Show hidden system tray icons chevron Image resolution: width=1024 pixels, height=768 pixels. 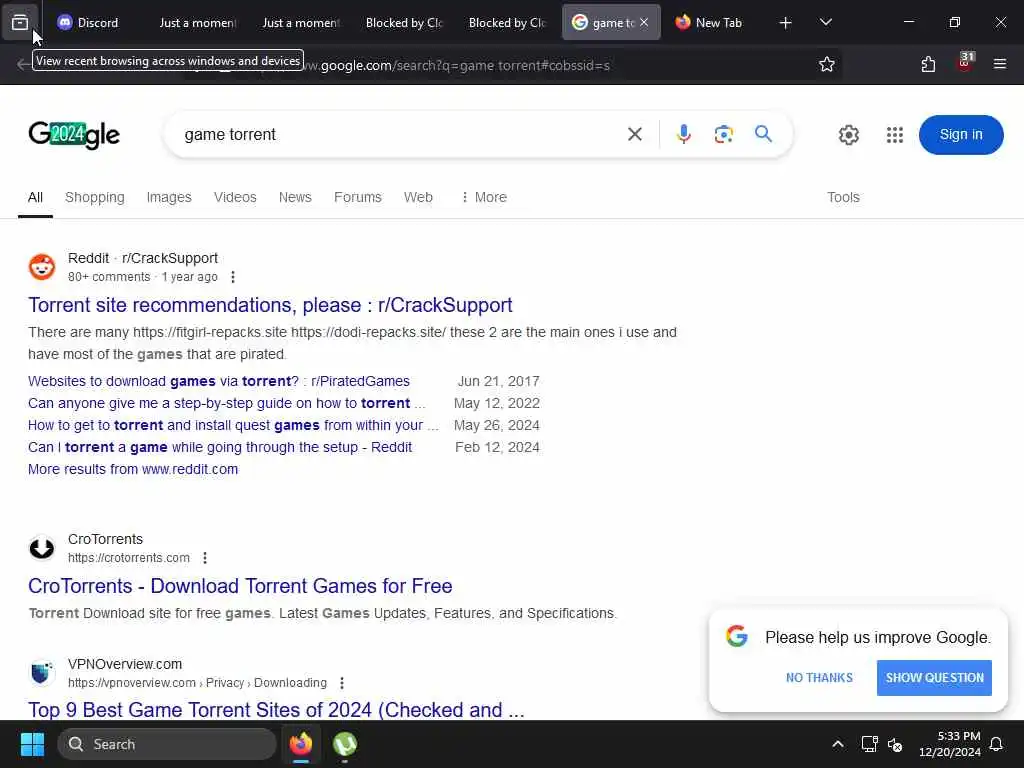(x=838, y=744)
